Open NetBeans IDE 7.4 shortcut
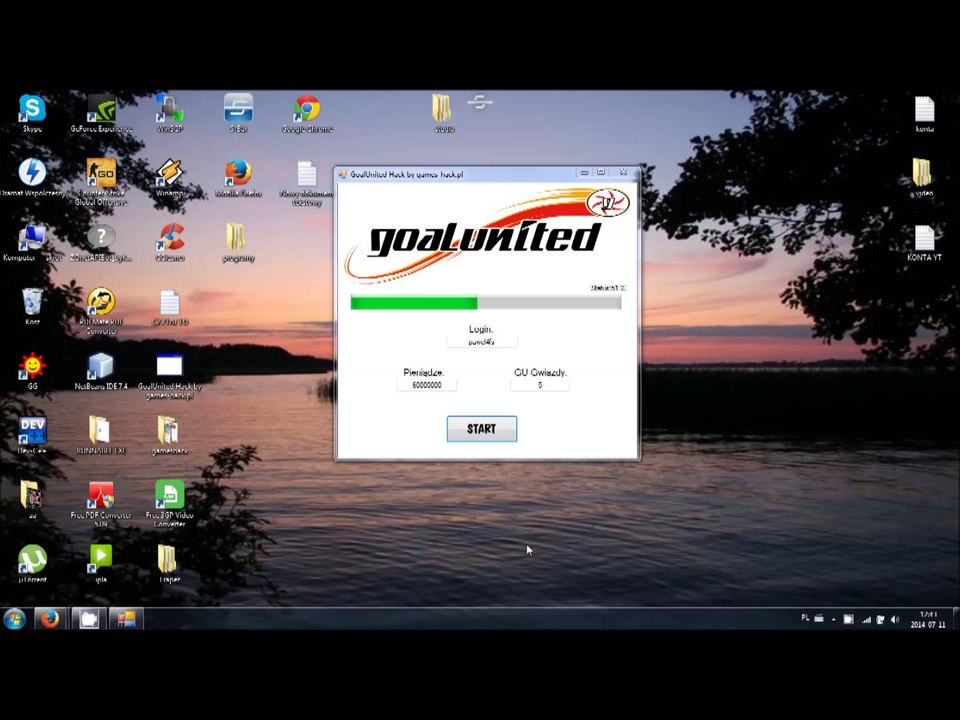960x720 pixels. (x=101, y=371)
